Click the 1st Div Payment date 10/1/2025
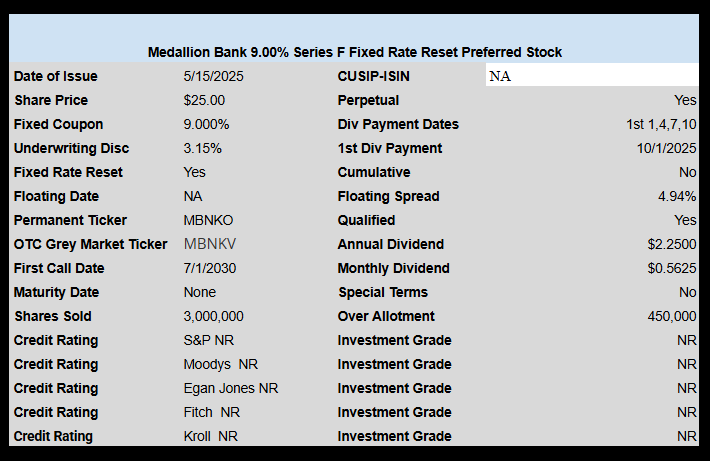Screen dimensions: 710x461 point(667,148)
